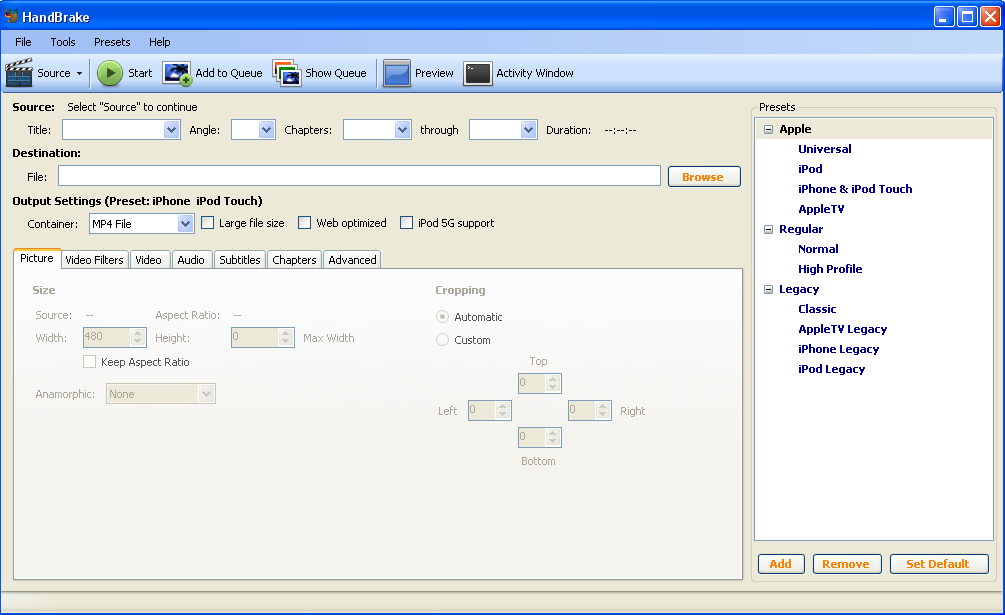Switch to the Video tab

coord(149,259)
